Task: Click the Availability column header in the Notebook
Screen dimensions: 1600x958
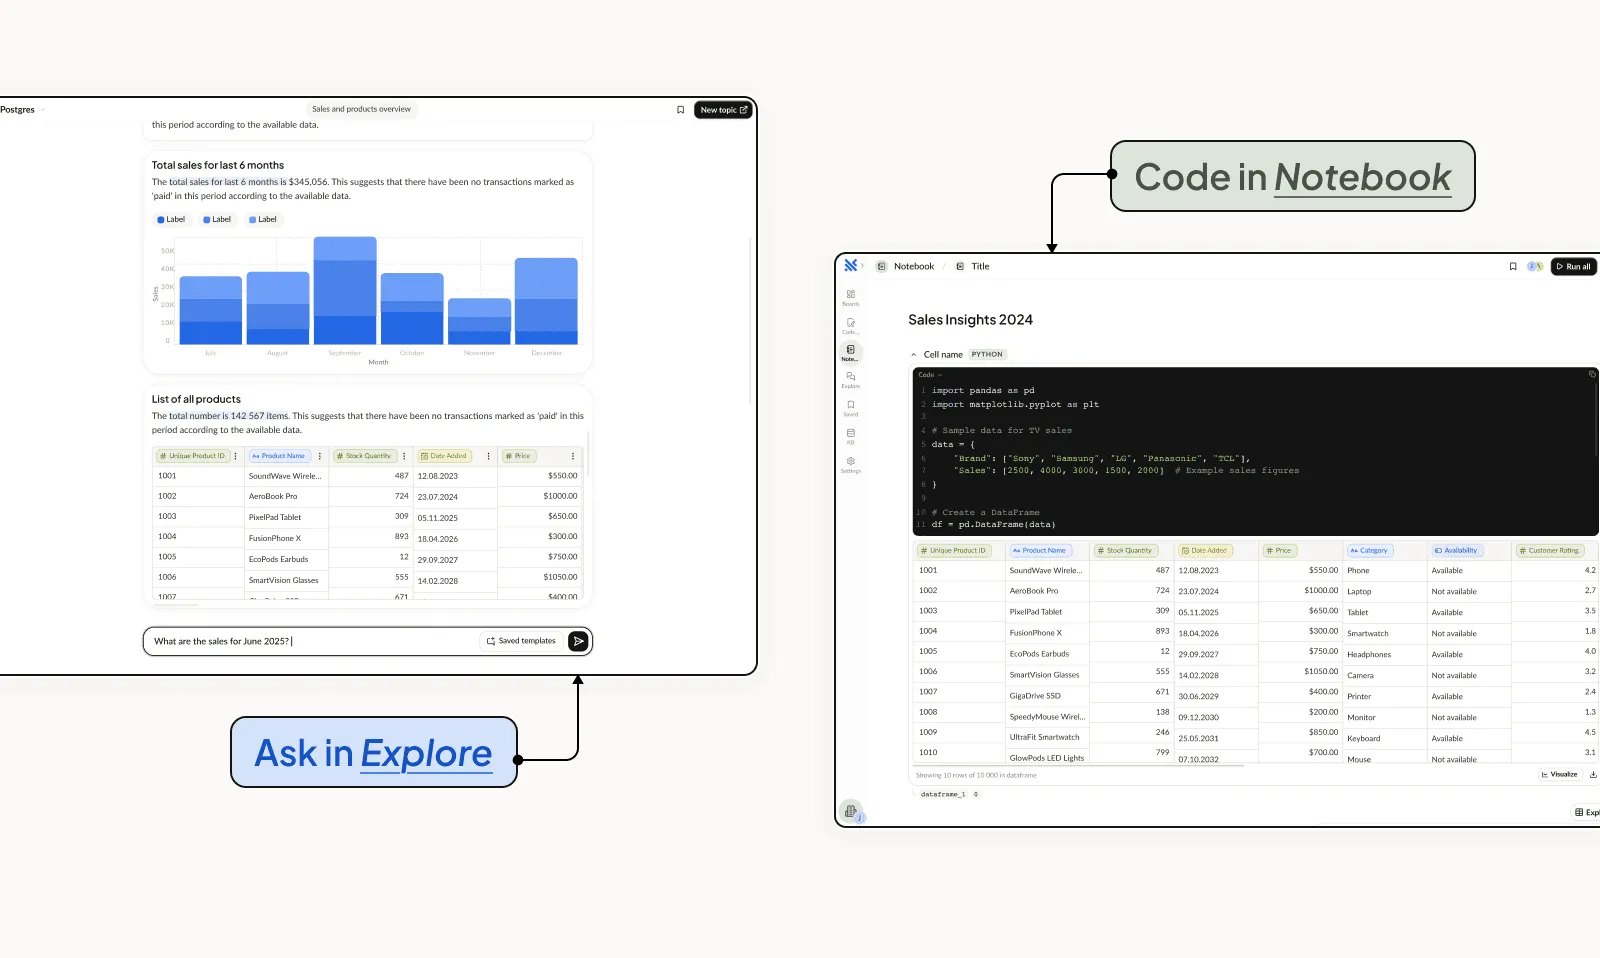Action: coord(1456,550)
